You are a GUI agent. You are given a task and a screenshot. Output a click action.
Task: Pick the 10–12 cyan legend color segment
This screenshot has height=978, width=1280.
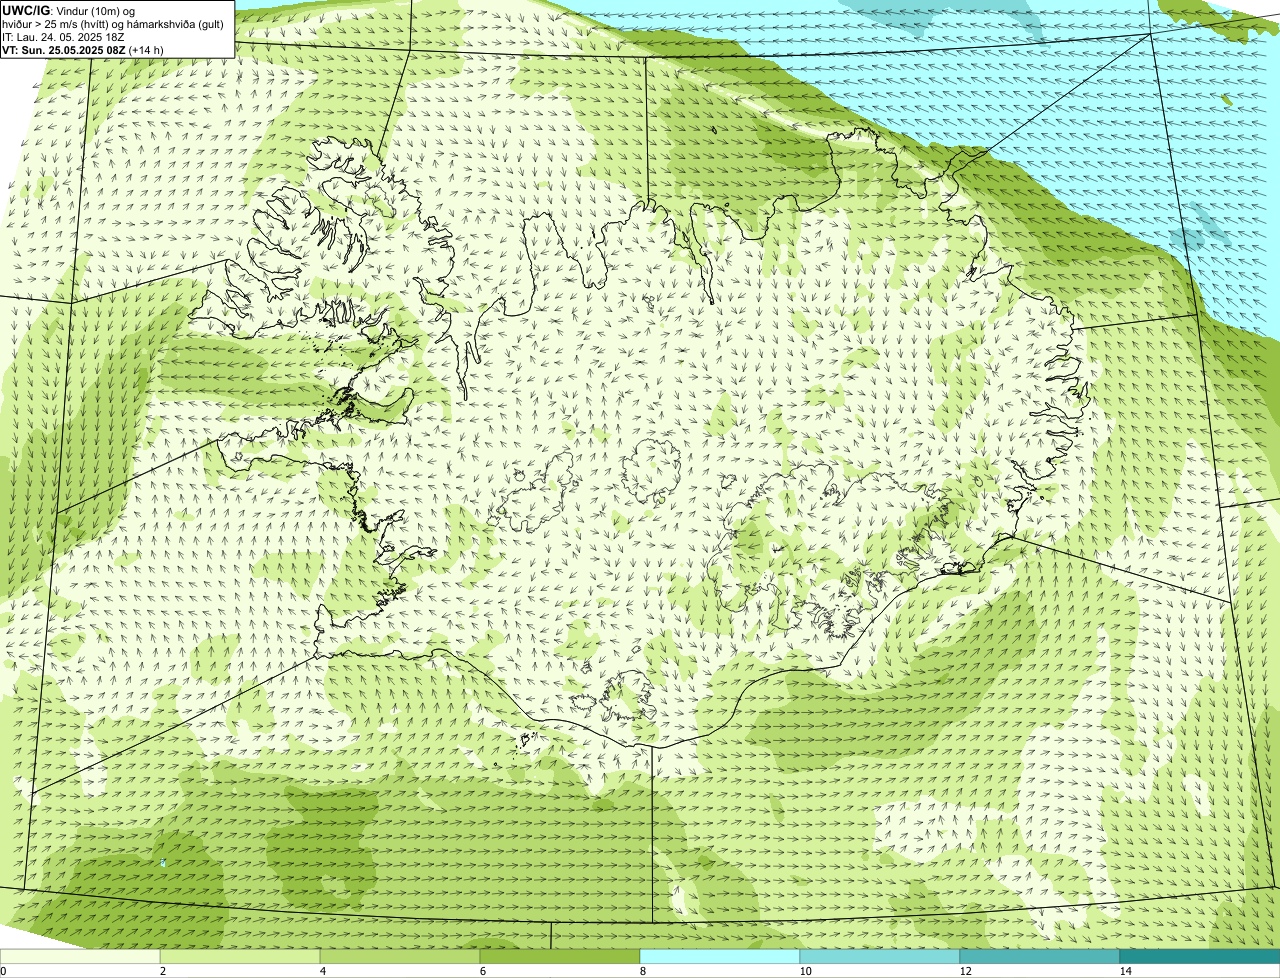(880, 956)
